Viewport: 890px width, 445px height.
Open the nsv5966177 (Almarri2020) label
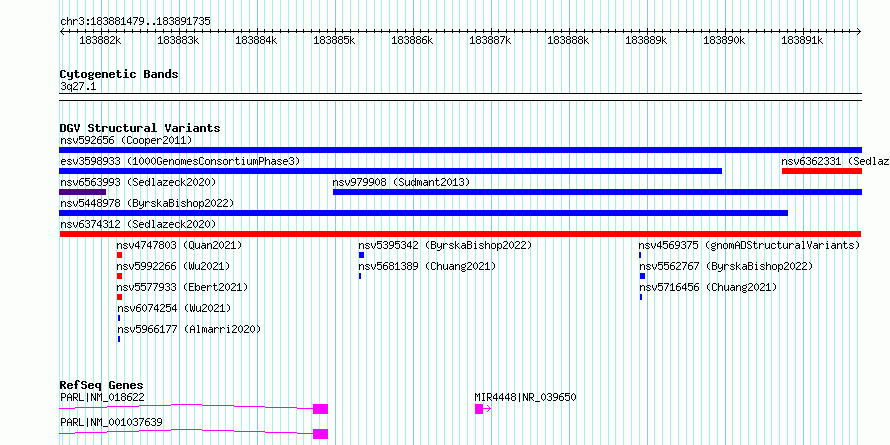coord(188,329)
